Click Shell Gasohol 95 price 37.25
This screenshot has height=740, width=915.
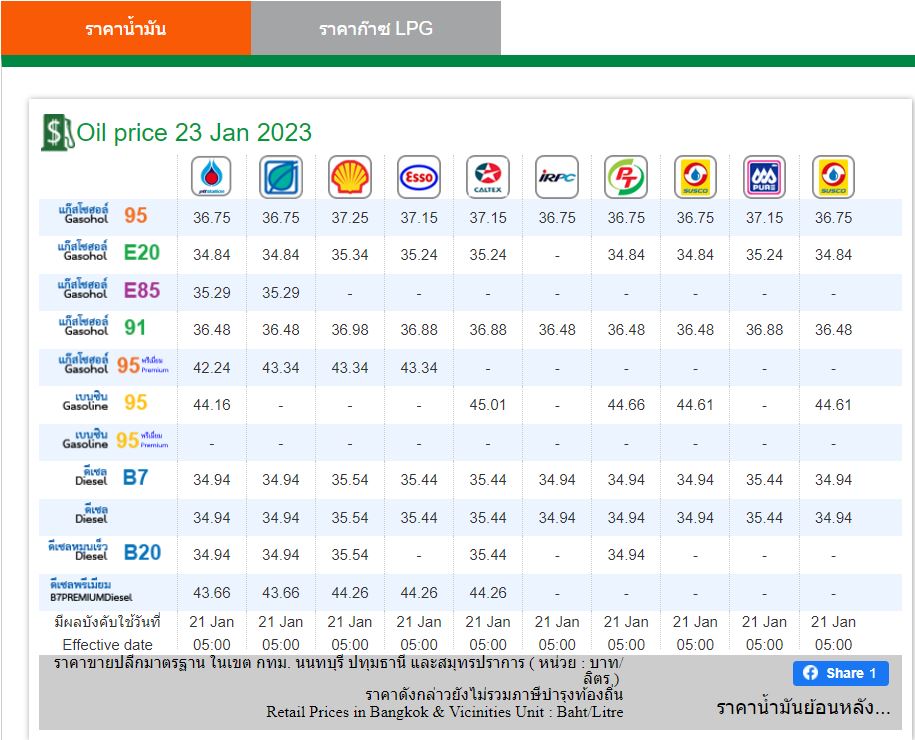coord(350,218)
